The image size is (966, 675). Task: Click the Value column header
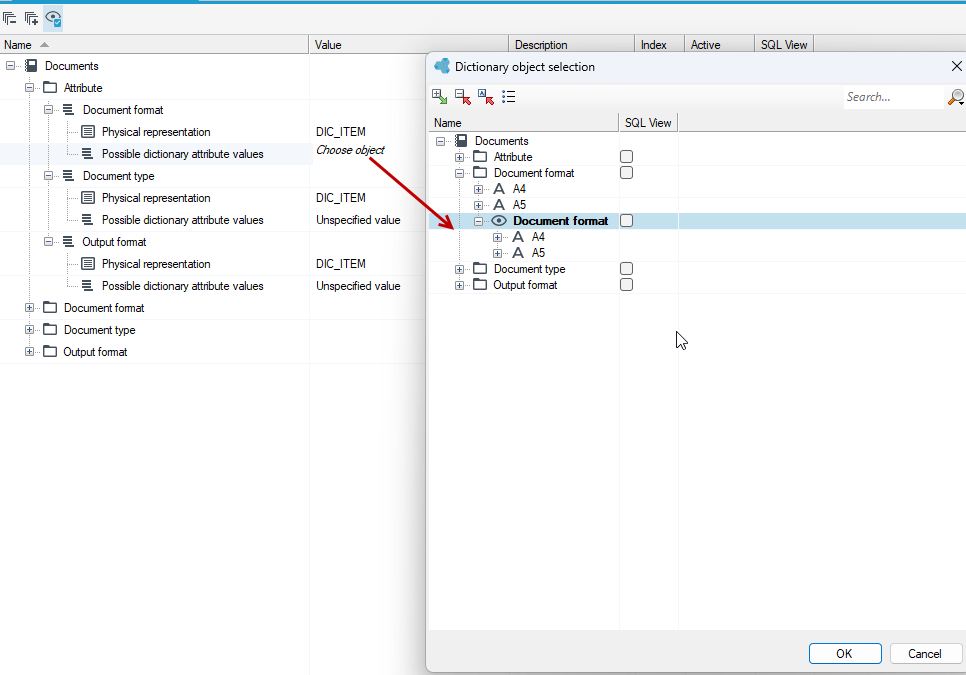[x=408, y=45]
